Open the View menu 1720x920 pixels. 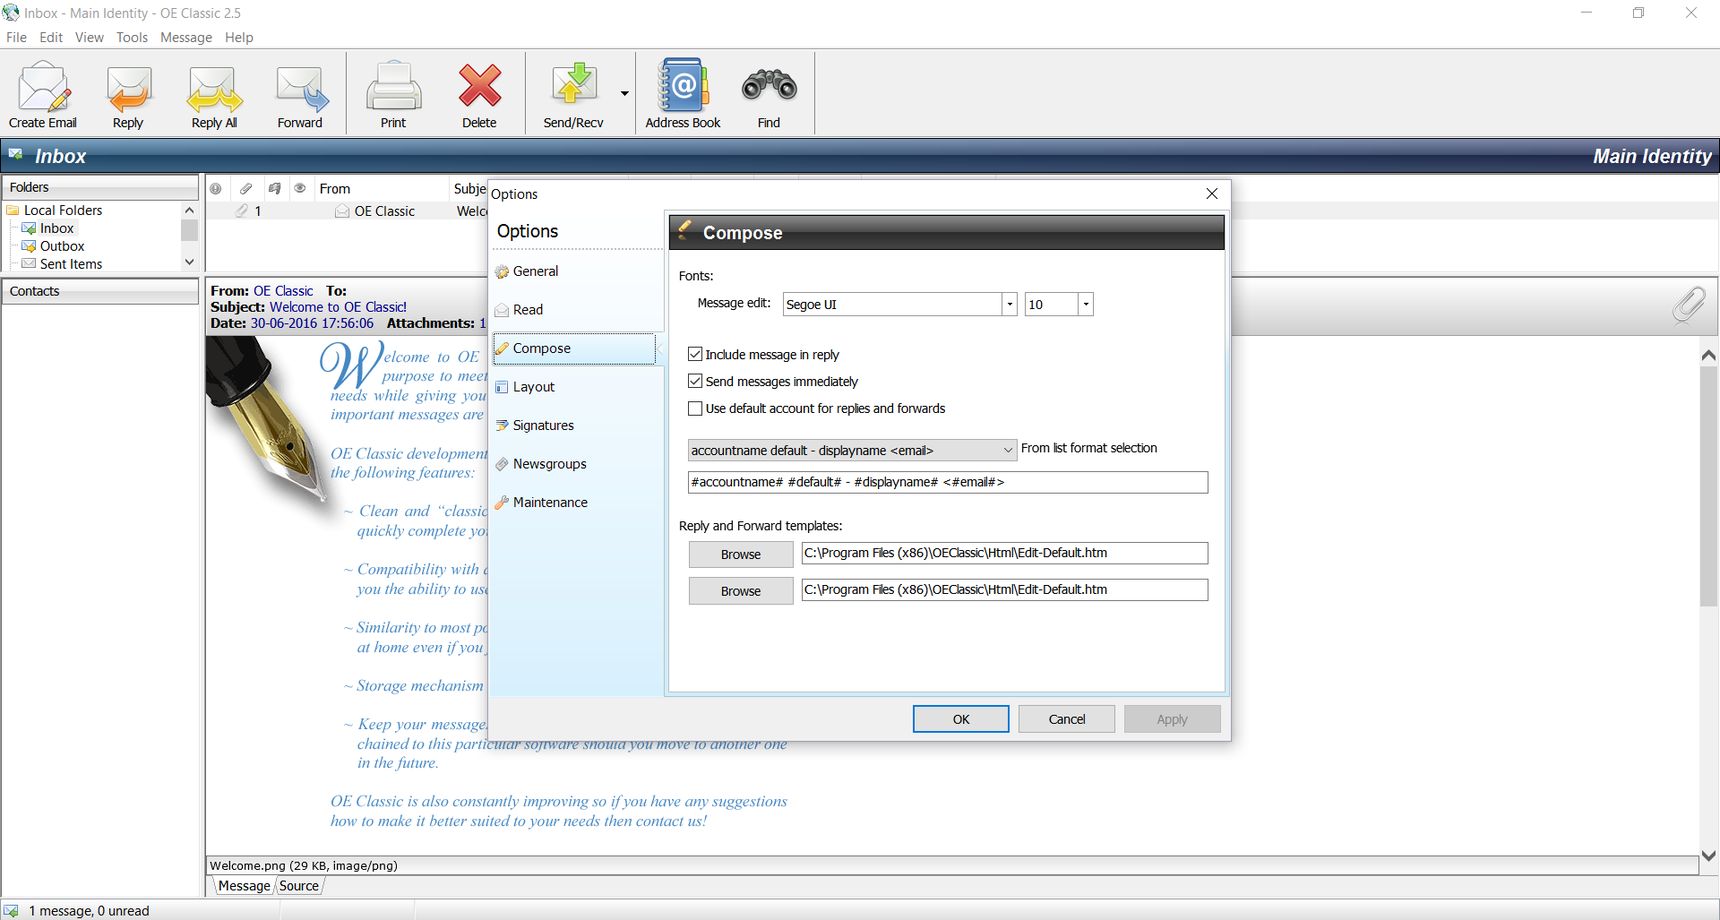[89, 37]
